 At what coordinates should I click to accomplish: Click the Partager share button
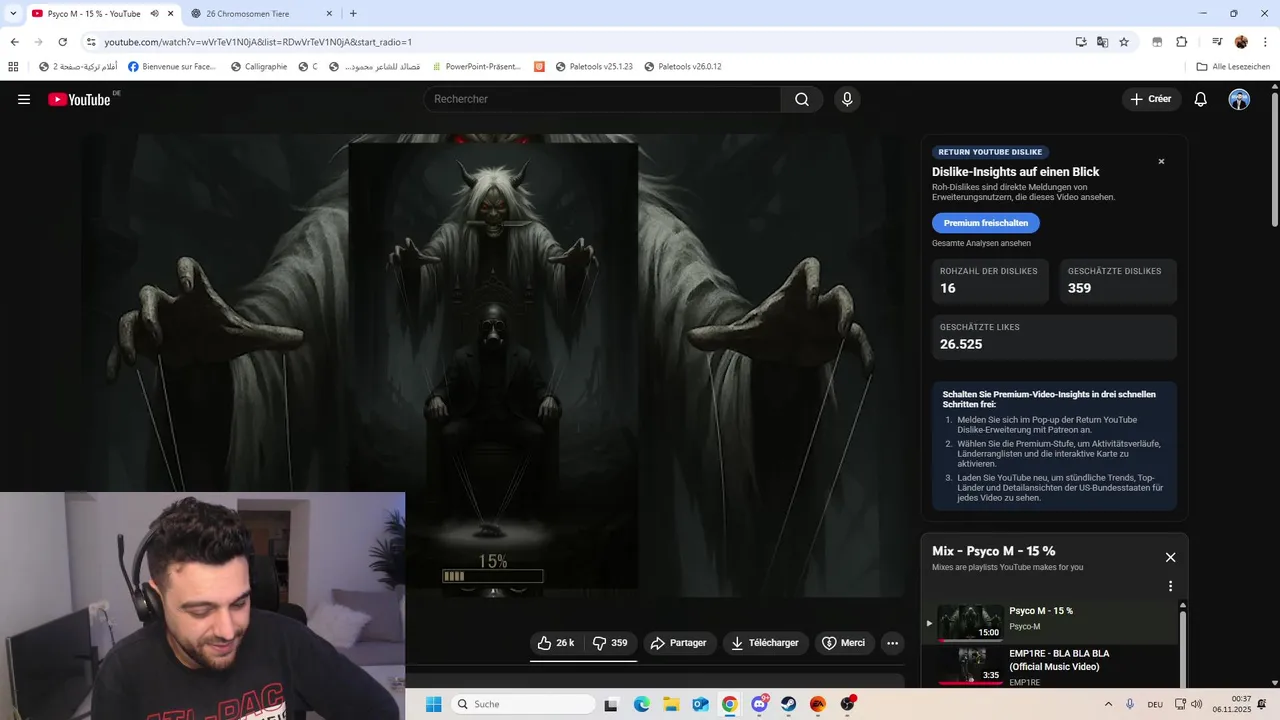679,643
